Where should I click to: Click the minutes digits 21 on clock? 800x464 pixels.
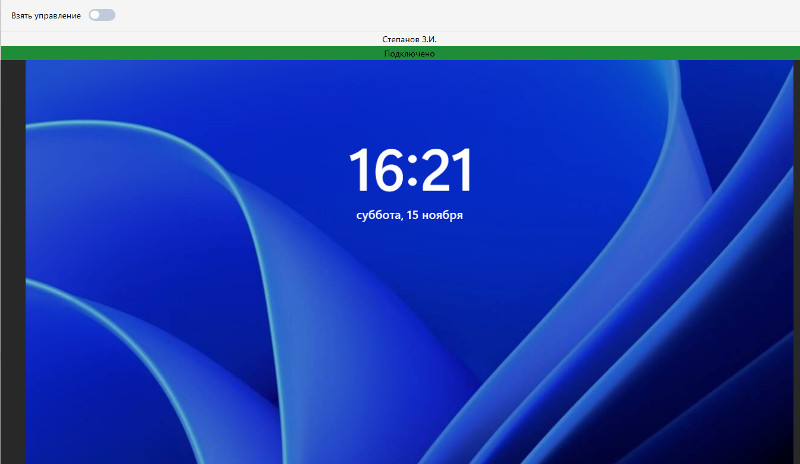tap(446, 171)
